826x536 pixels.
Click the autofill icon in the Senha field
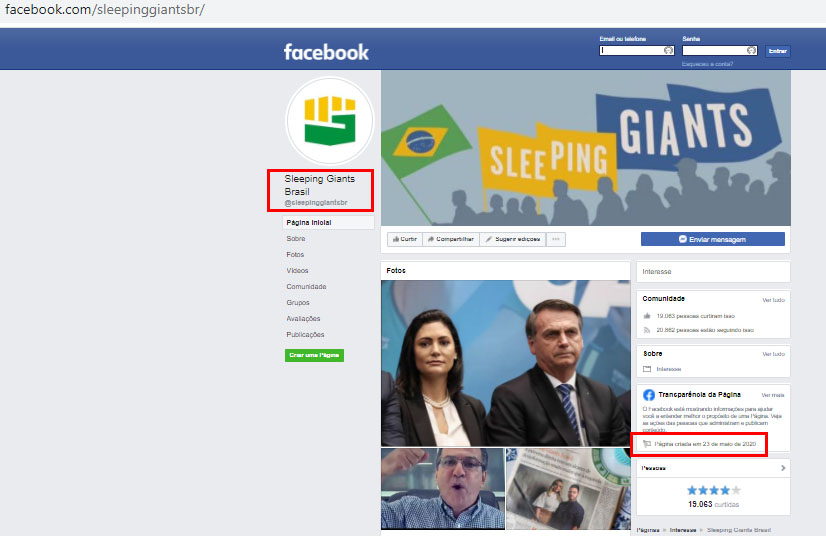[x=751, y=51]
